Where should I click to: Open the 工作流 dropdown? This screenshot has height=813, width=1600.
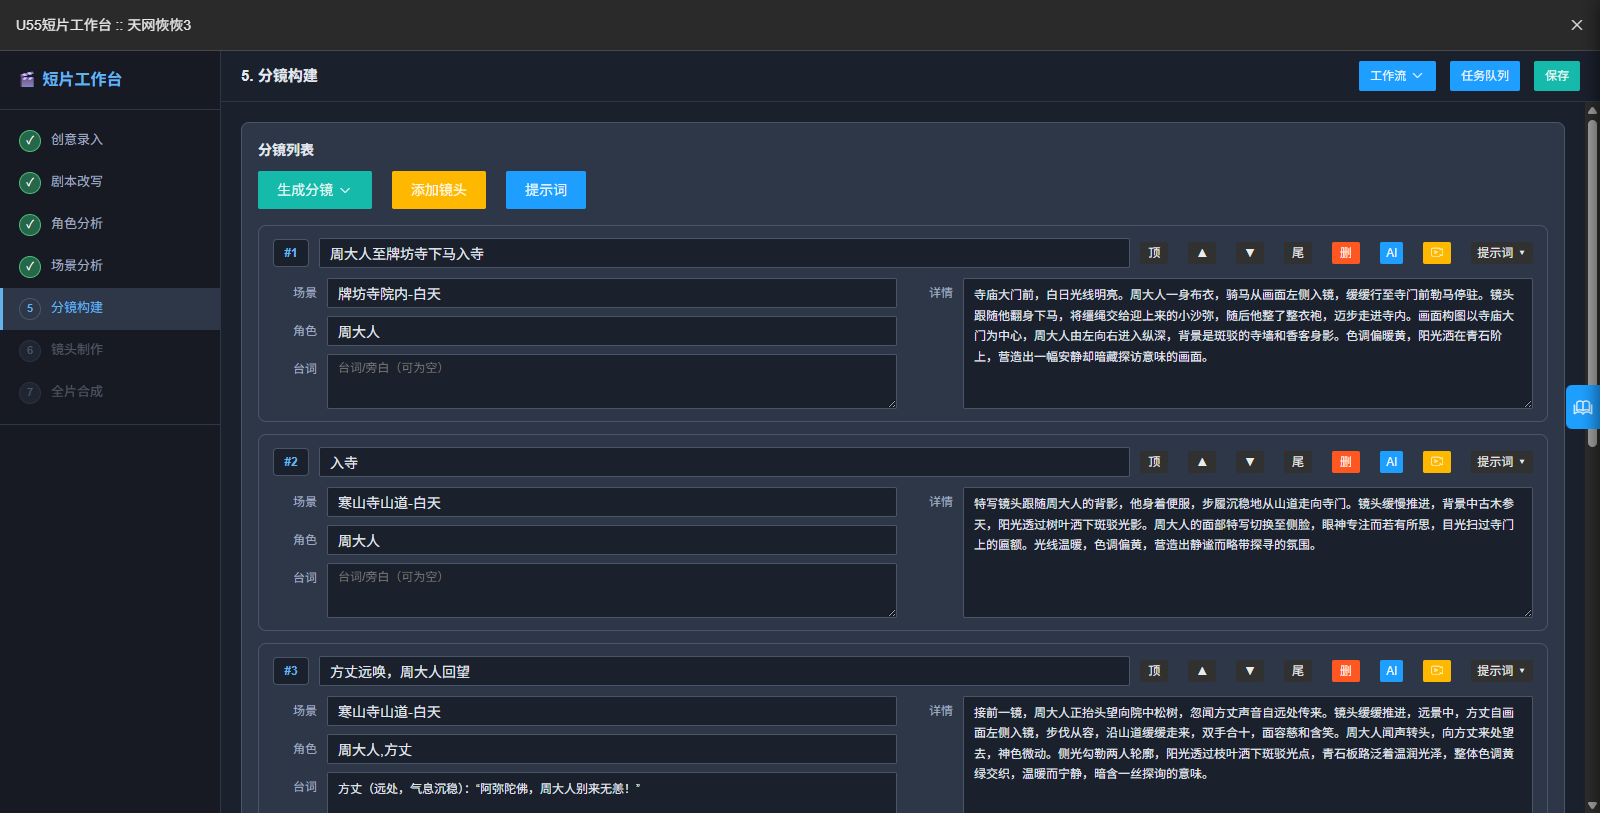[x=1397, y=76]
